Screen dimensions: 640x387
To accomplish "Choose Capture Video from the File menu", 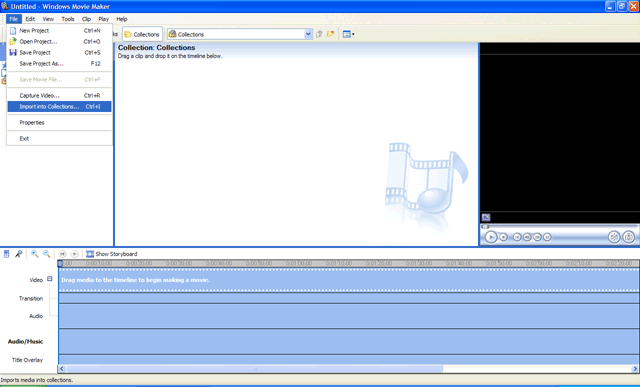I will pyautogui.click(x=59, y=96).
